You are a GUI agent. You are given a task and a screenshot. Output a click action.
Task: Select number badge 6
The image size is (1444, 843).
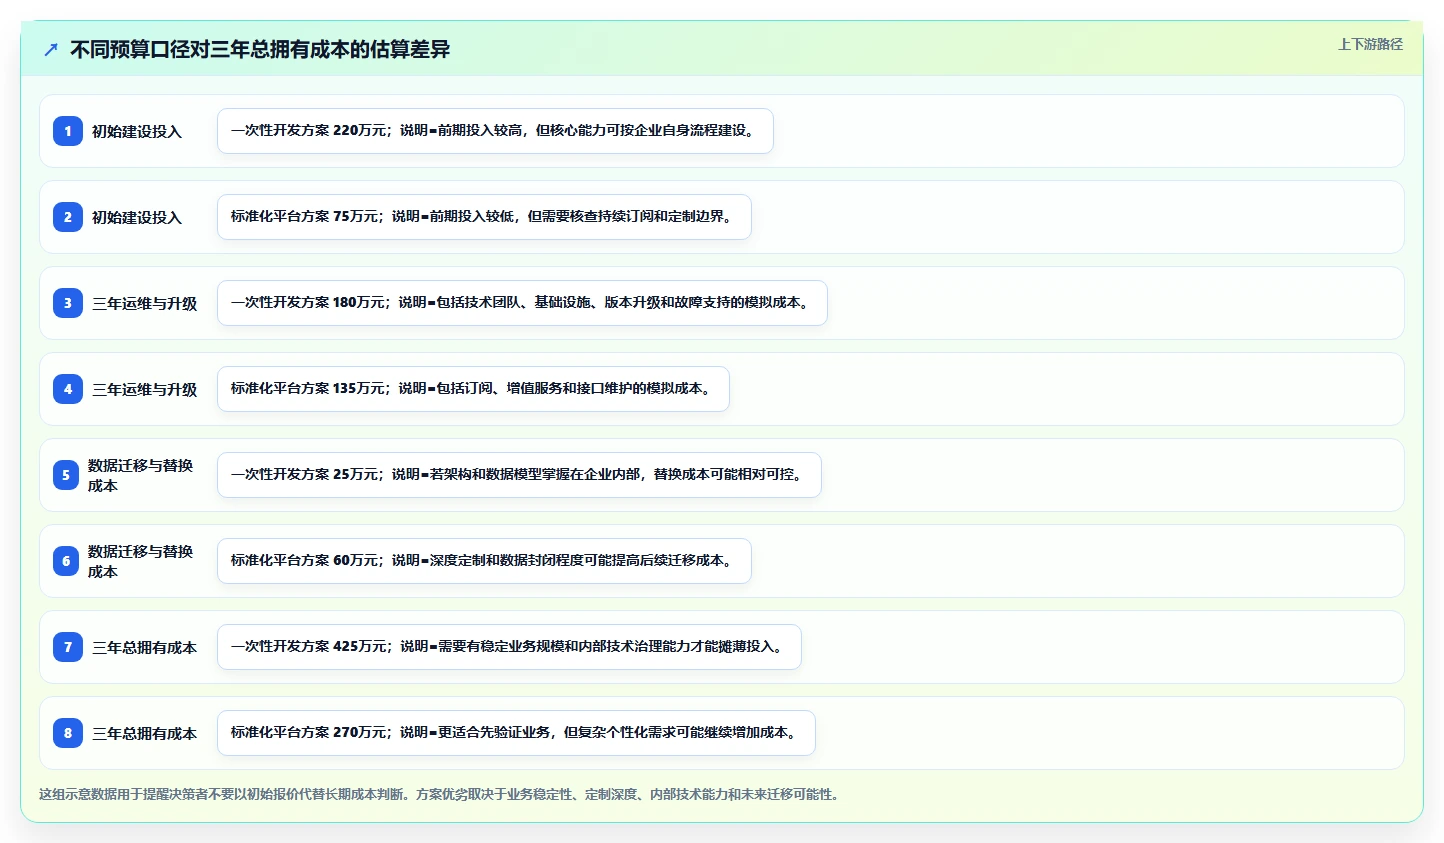point(66,561)
